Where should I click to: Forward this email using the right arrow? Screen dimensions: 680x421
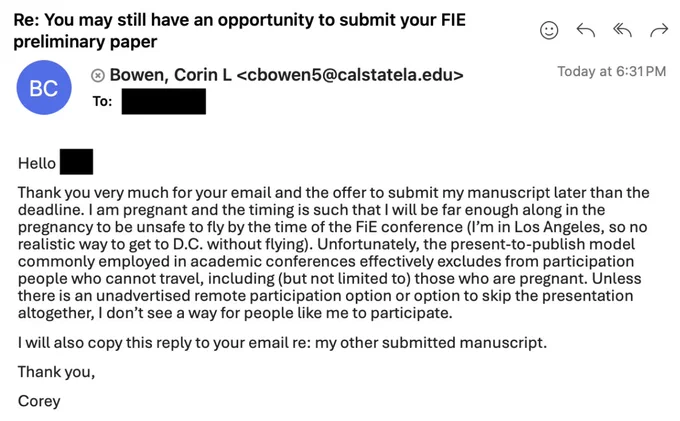pos(659,30)
